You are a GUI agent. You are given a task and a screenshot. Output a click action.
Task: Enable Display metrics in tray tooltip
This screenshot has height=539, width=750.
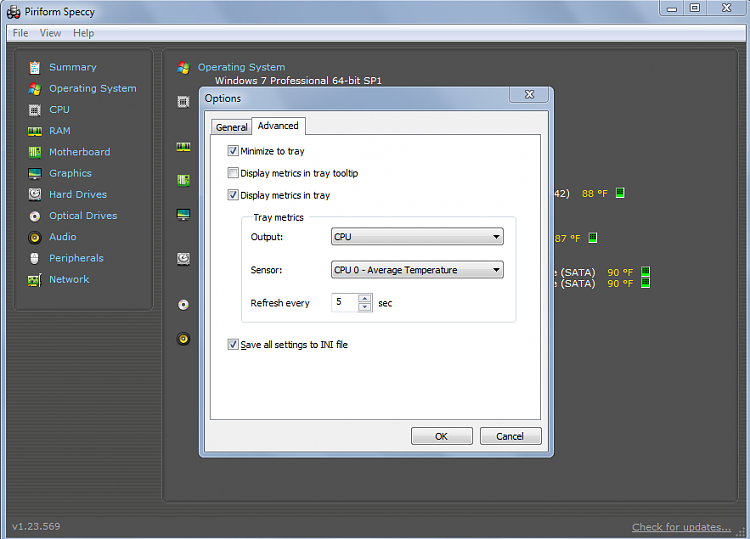click(x=233, y=173)
